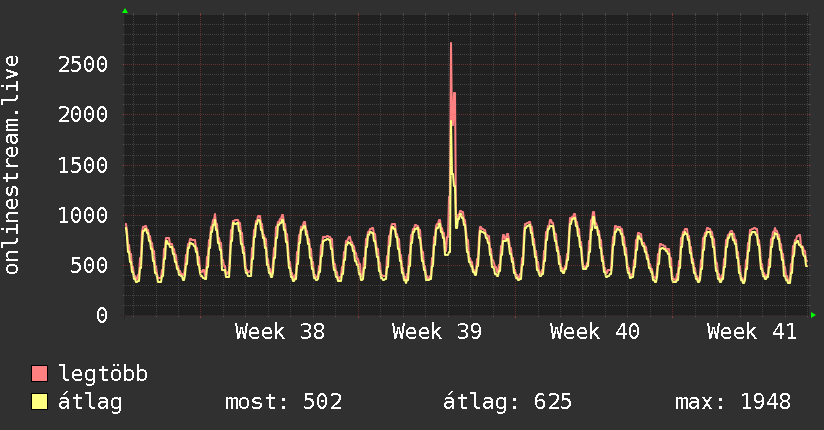The image size is (824, 430).
Task: Click the 'max: 1948' statistic
Action: tap(733, 402)
